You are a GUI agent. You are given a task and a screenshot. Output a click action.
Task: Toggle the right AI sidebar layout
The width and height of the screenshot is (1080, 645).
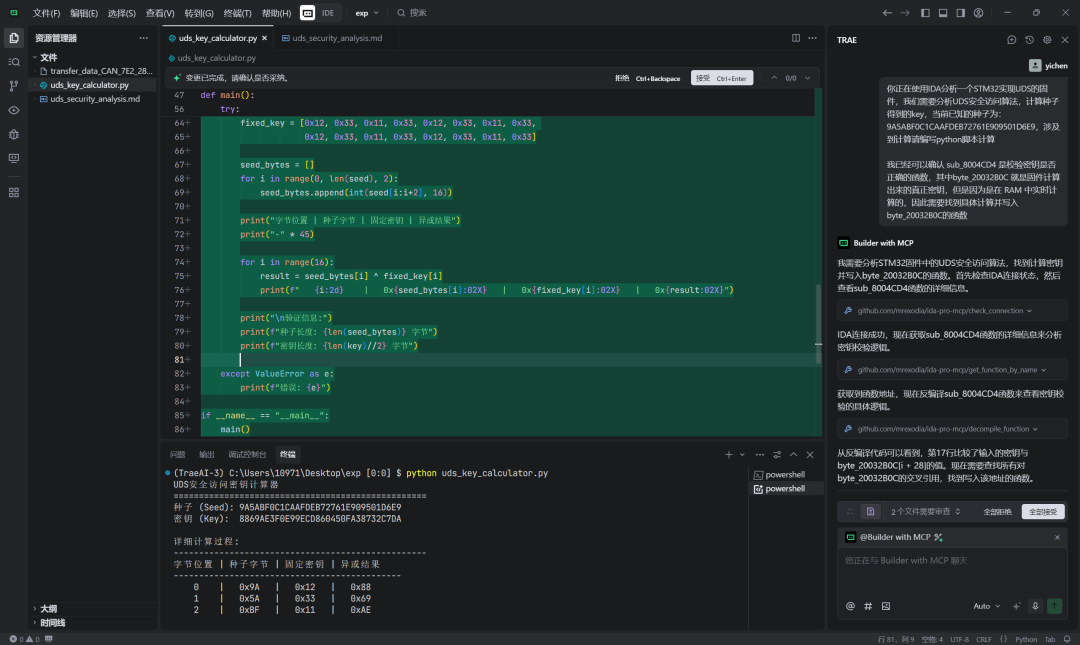point(959,13)
